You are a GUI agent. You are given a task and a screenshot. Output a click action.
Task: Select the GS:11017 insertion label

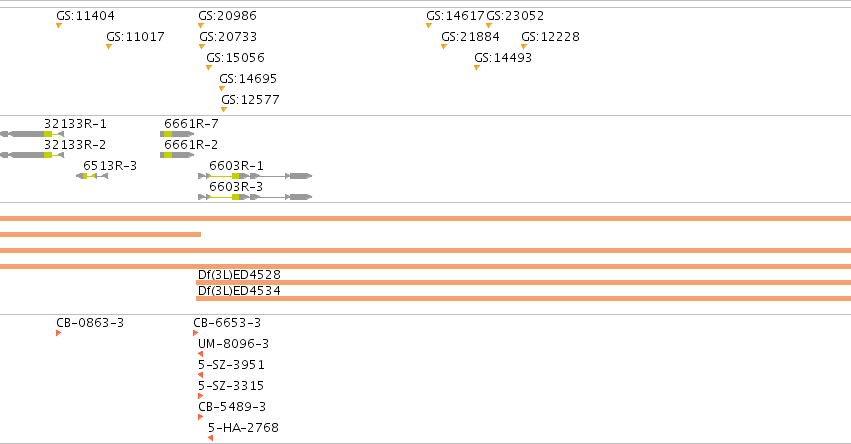pyautogui.click(x=135, y=37)
